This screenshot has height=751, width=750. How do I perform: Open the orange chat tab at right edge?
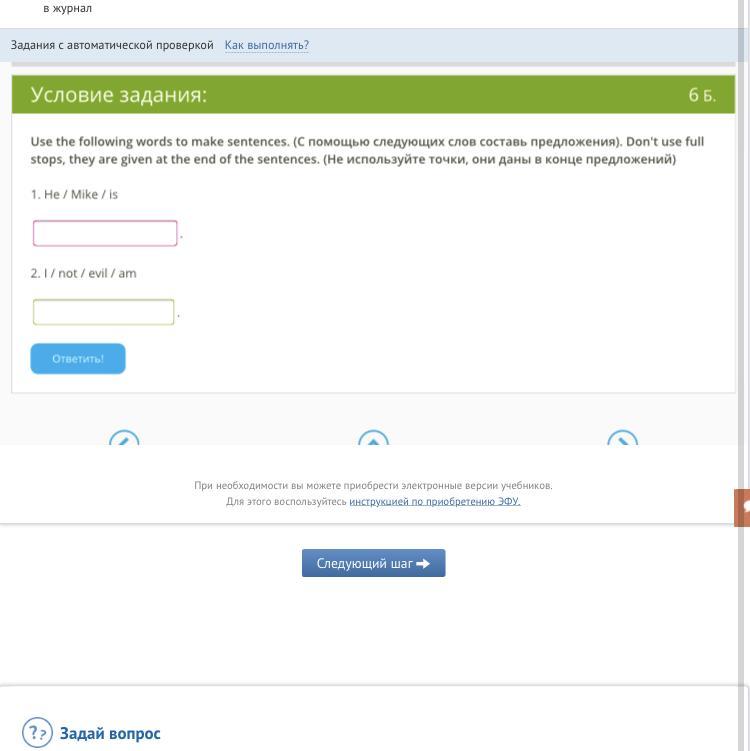pos(742,508)
